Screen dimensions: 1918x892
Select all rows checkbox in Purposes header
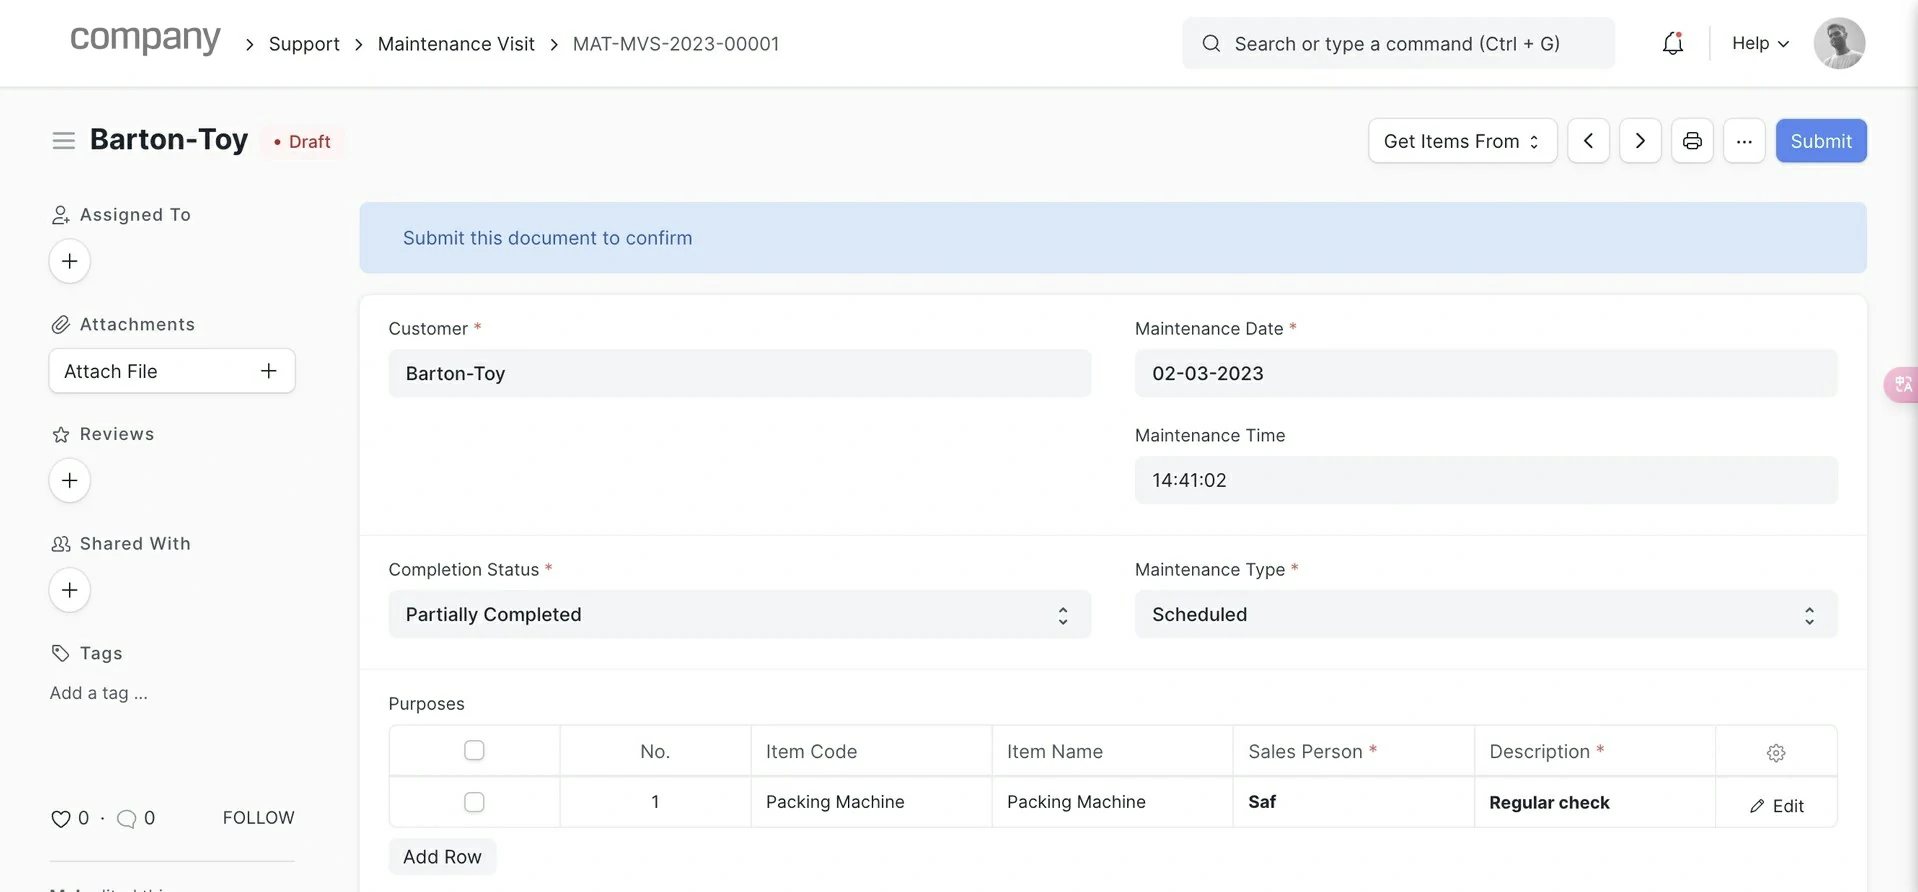[x=474, y=750]
